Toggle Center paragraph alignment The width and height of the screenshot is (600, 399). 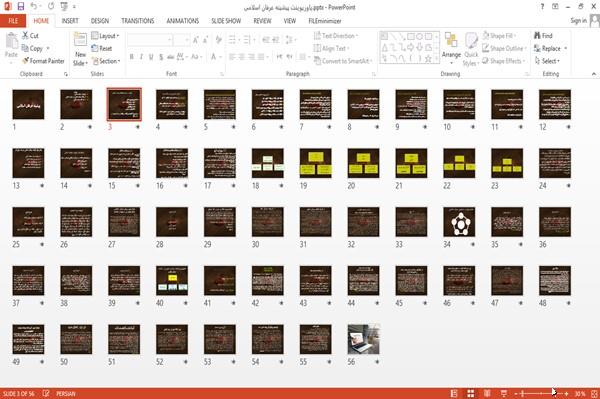[242, 57]
